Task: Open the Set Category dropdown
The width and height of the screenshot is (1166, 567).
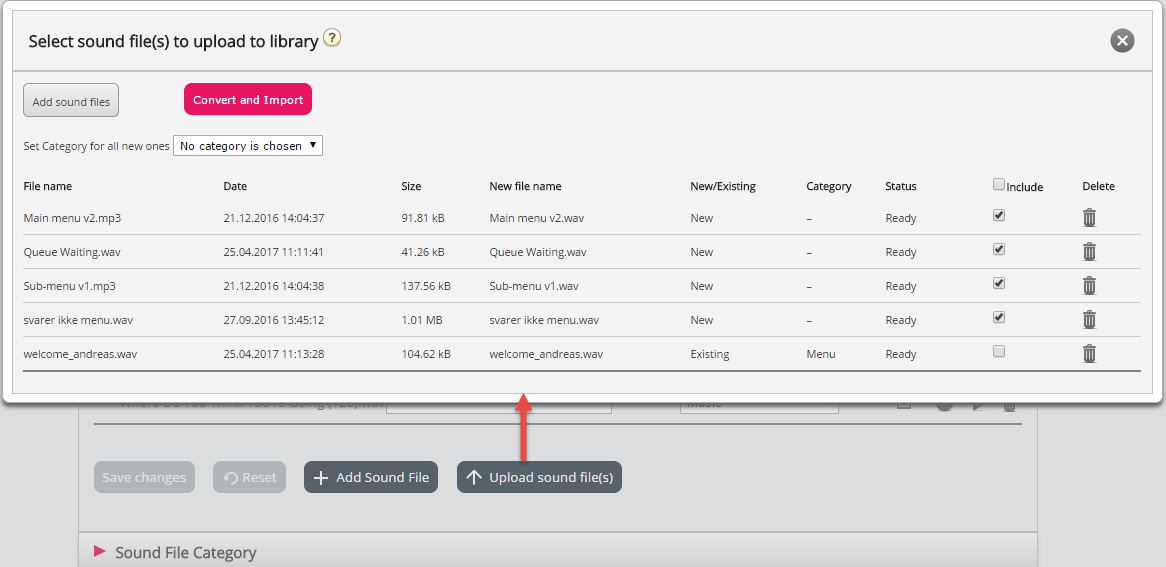Action: pyautogui.click(x=248, y=146)
